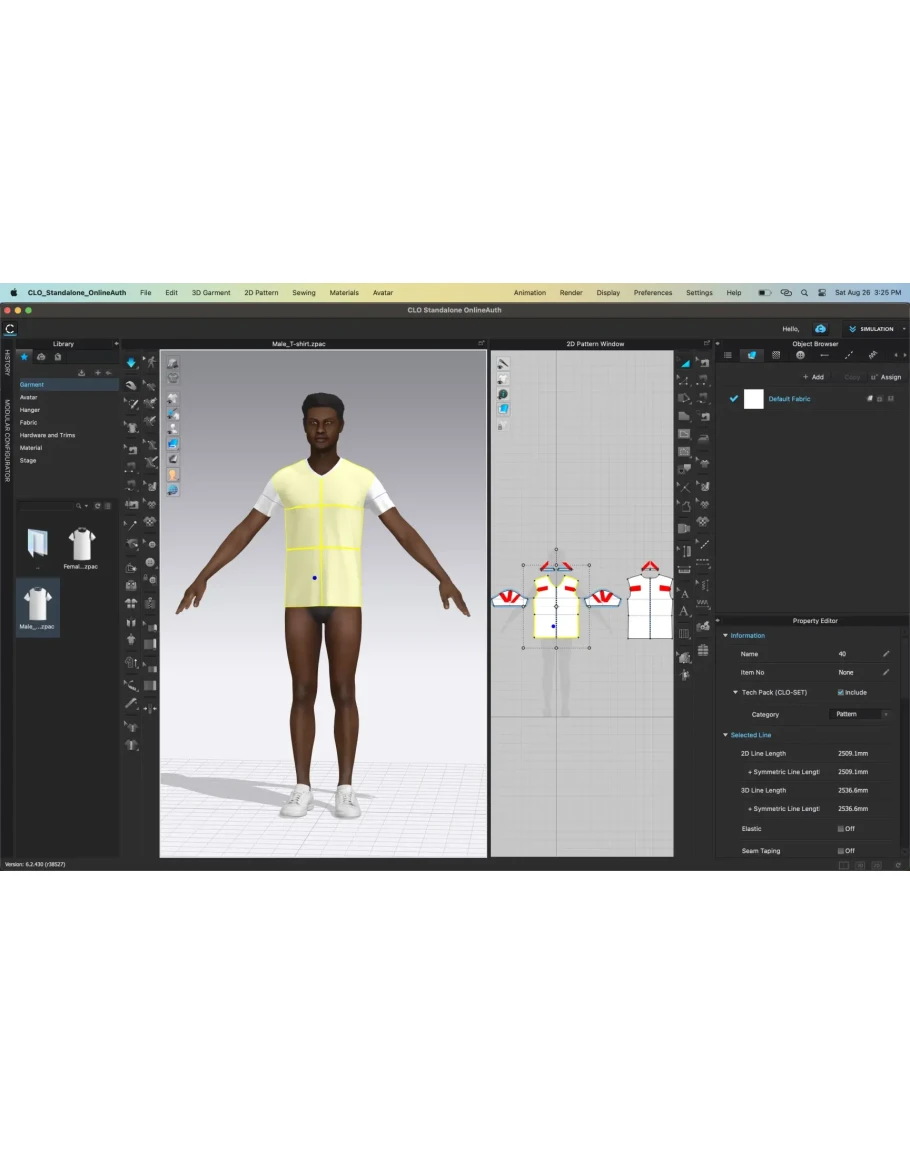Open the Category Pattern dropdown
Viewport: 910px width, 1155px height.
859,714
